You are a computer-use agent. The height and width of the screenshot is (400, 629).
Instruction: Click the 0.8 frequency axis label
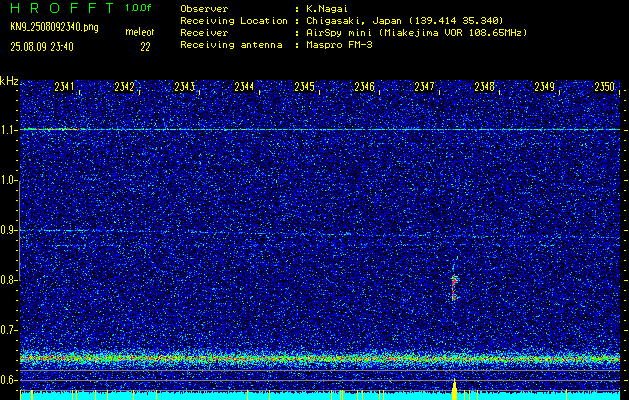point(9,280)
